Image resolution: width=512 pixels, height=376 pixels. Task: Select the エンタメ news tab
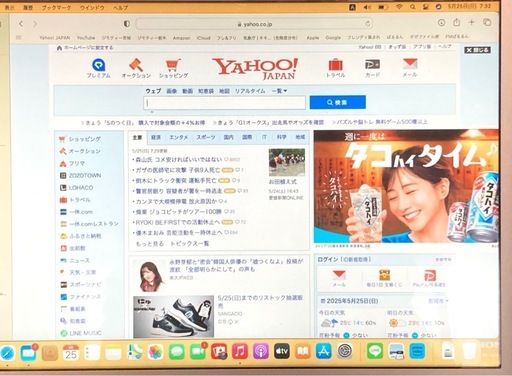coord(179,137)
